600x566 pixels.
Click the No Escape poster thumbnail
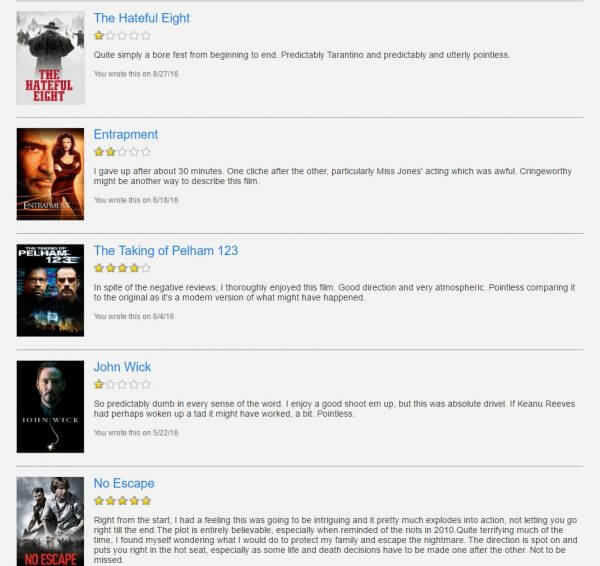50,521
